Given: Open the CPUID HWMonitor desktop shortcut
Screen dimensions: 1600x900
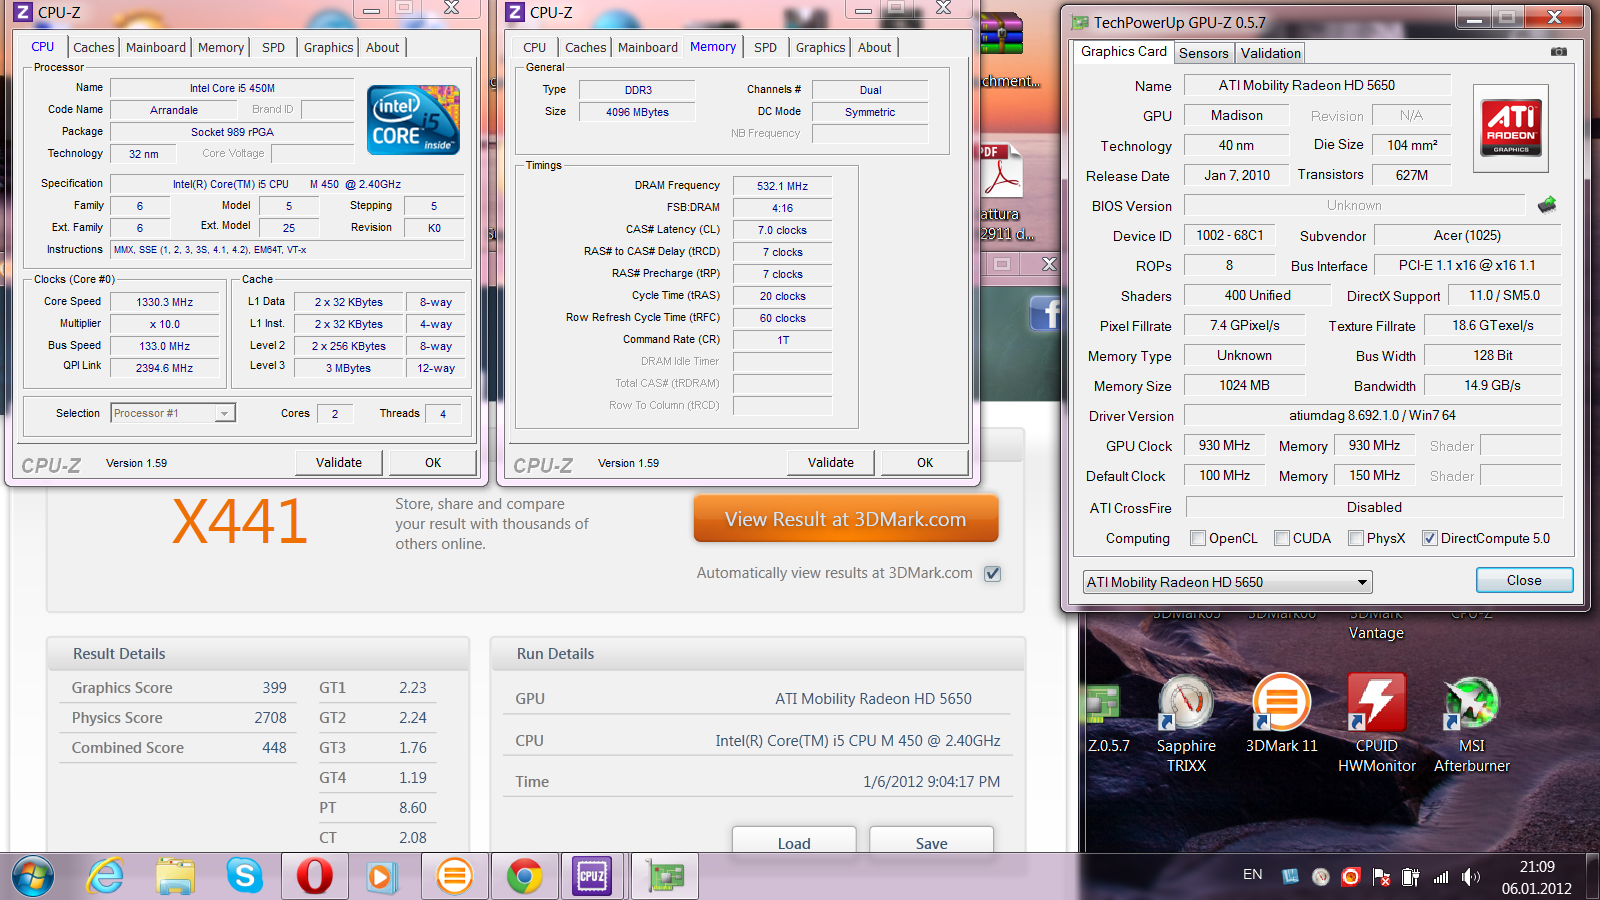Looking at the screenshot, I should click(1377, 724).
